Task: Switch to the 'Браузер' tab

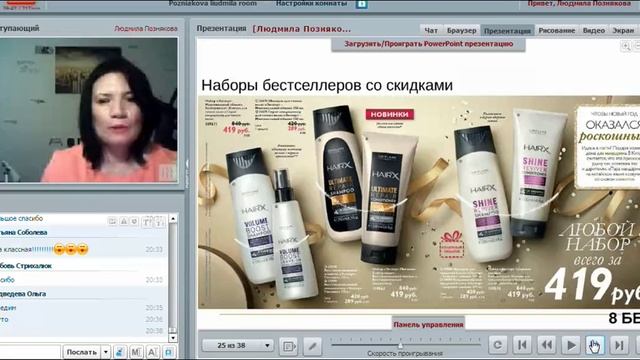Action: [x=461, y=30]
